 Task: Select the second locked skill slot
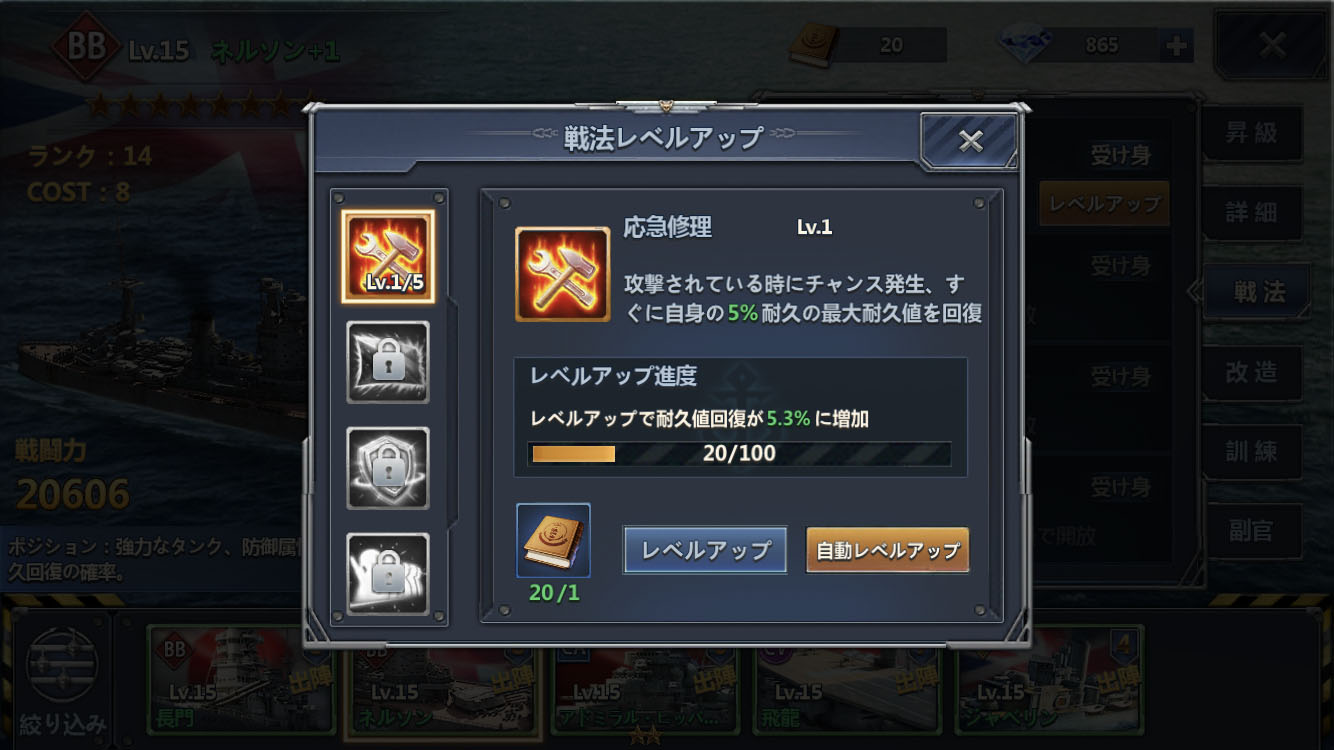click(388, 362)
